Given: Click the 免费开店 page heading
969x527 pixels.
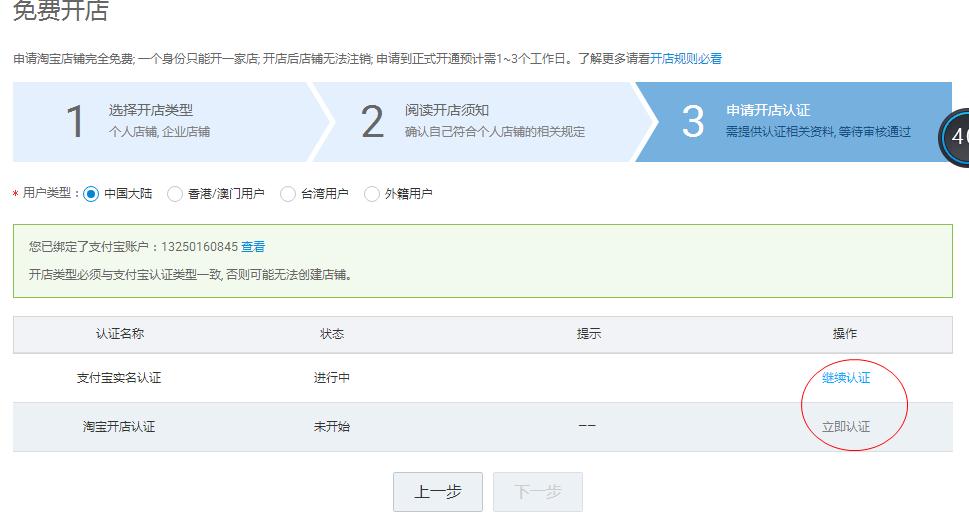Looking at the screenshot, I should (61, 11).
